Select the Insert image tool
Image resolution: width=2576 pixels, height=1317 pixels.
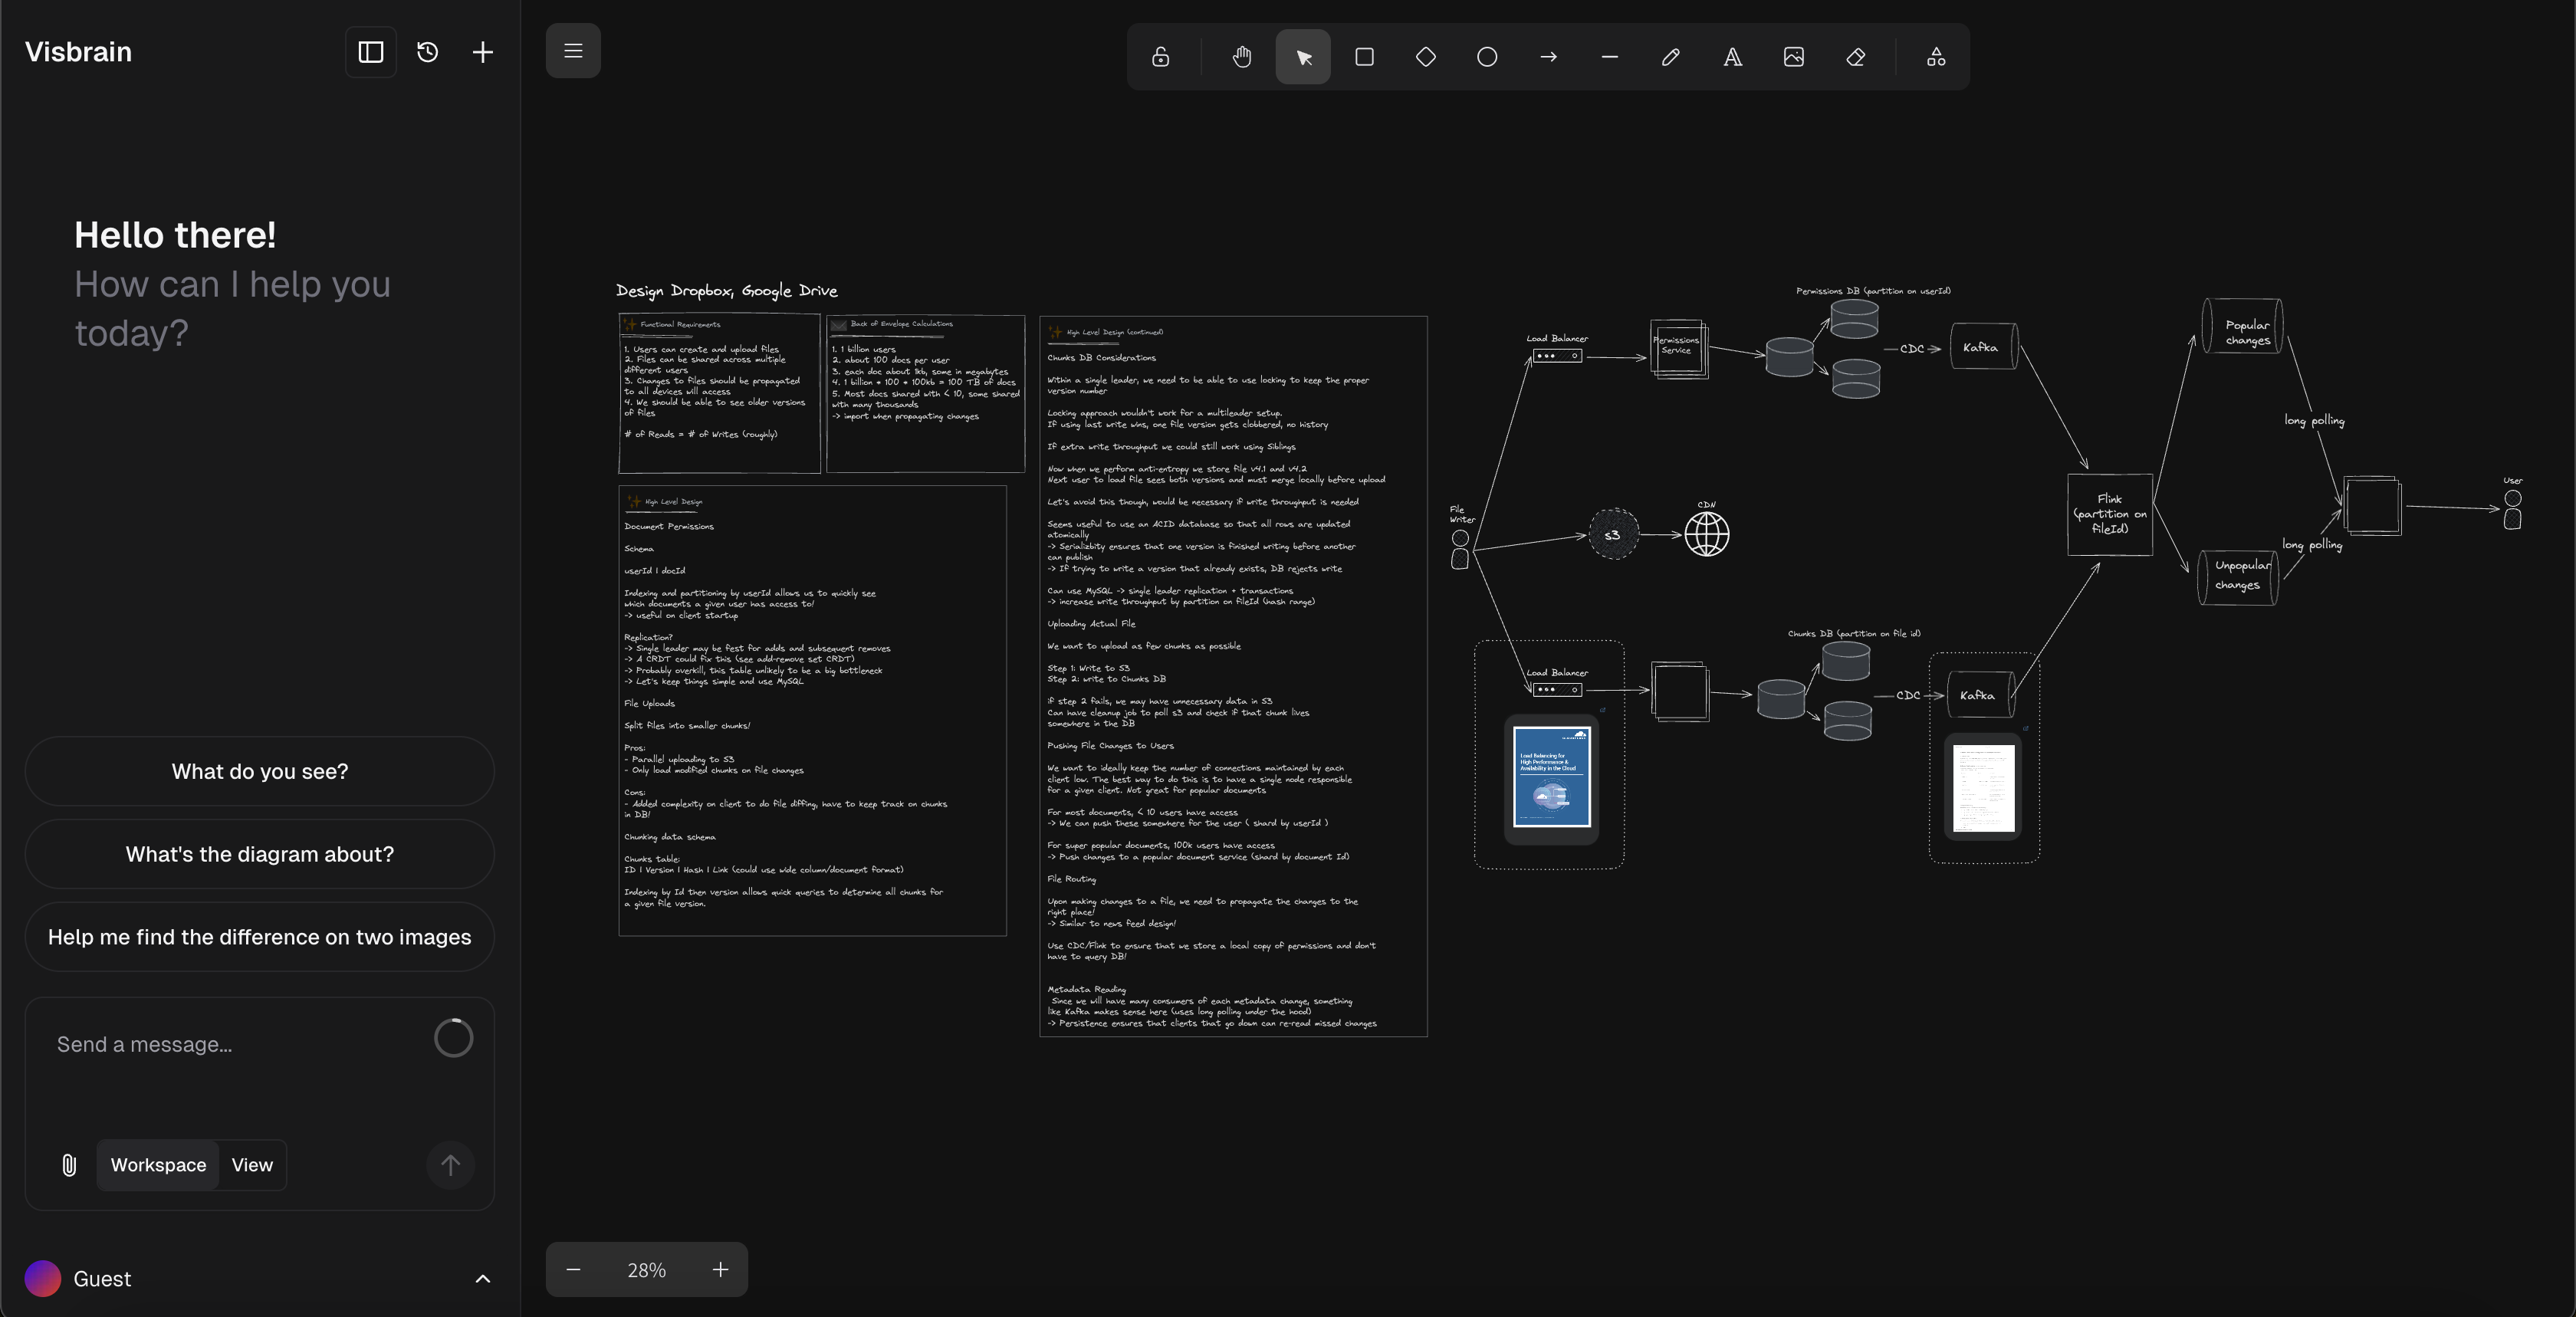click(x=1794, y=57)
